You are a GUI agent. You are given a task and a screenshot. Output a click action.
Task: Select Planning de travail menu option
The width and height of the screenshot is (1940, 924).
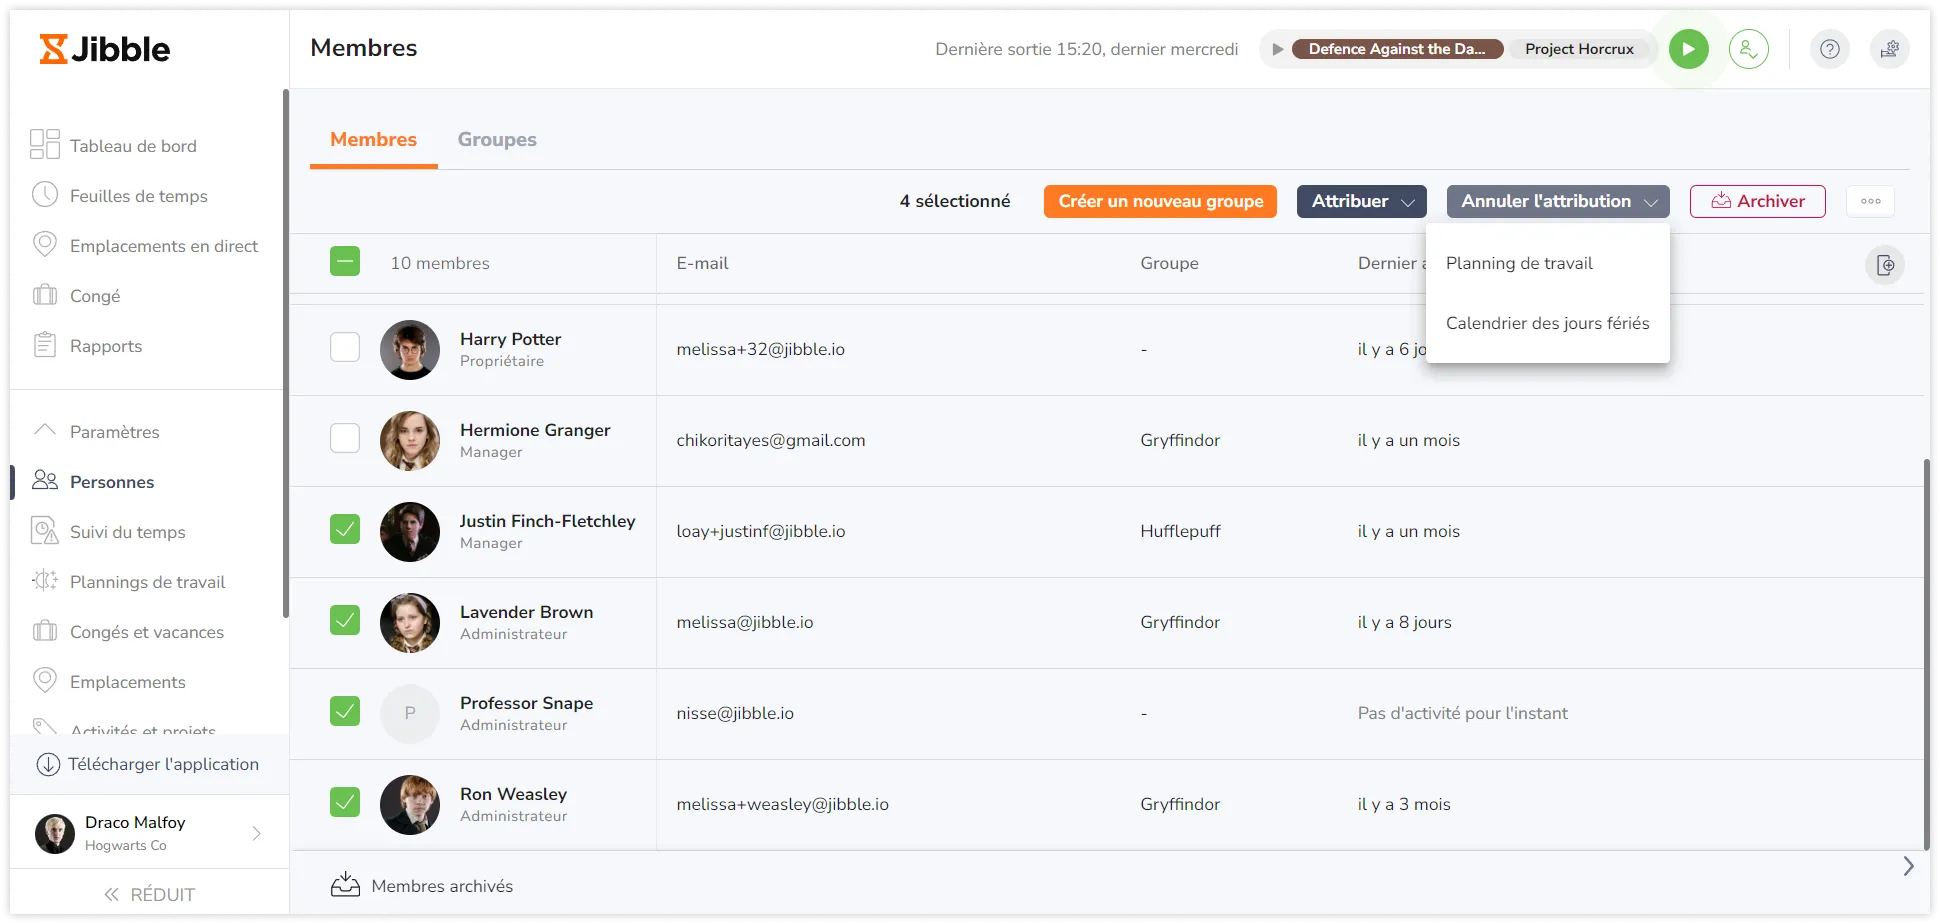pyautogui.click(x=1519, y=263)
